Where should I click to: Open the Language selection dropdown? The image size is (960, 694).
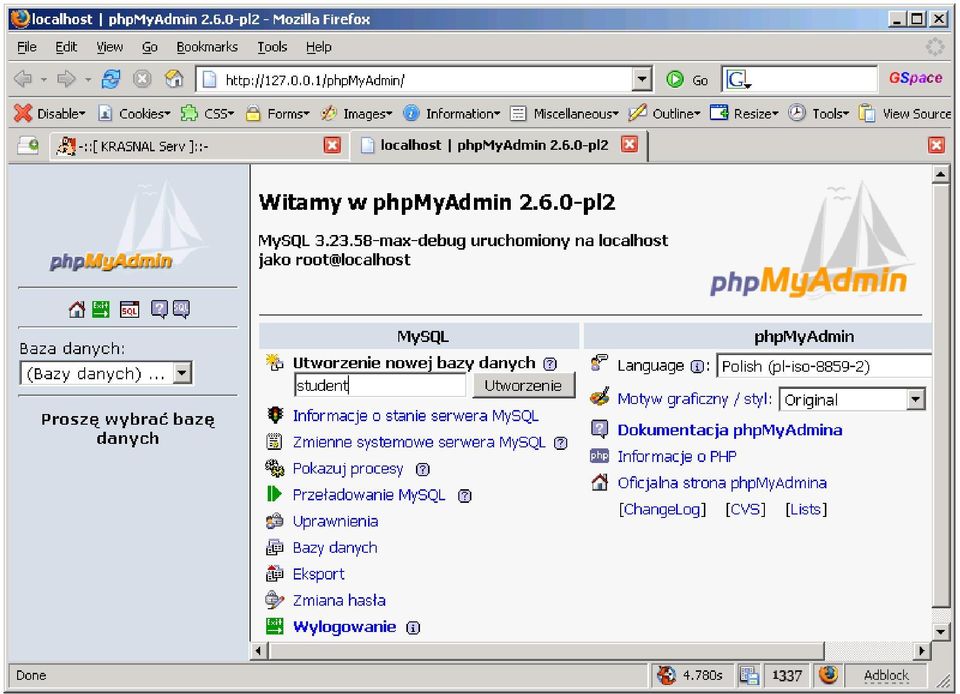tap(824, 367)
